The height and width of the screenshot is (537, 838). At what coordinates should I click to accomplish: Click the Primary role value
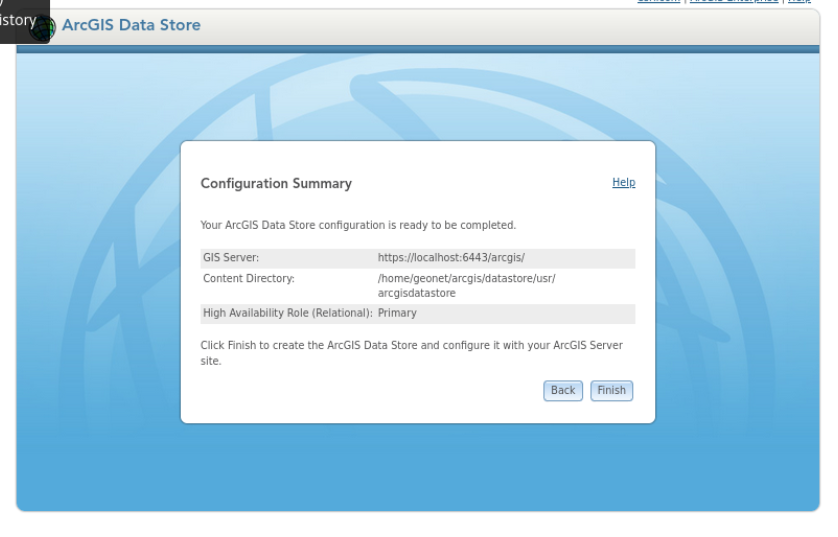point(397,313)
